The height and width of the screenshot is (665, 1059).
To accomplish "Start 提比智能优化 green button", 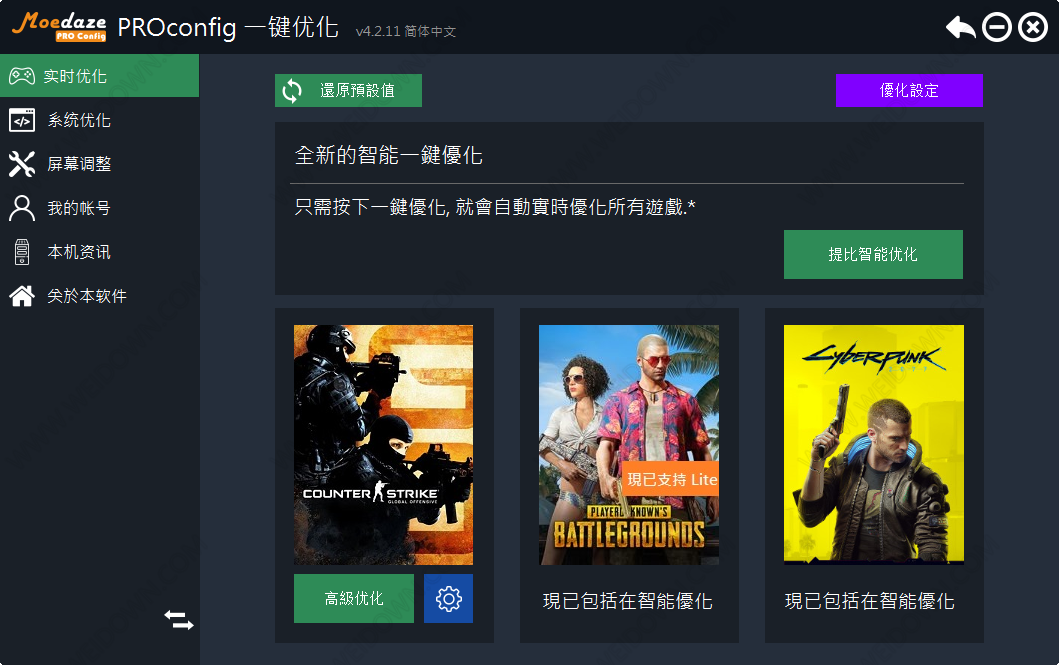I will [x=873, y=255].
